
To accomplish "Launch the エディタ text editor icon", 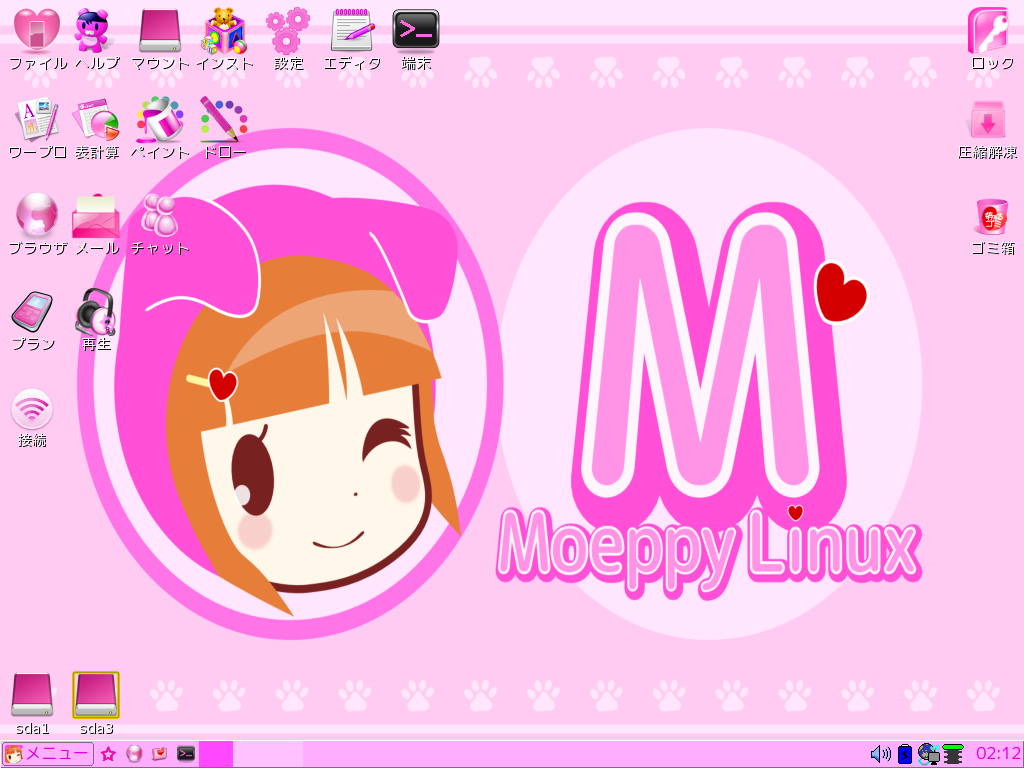I will (x=353, y=30).
